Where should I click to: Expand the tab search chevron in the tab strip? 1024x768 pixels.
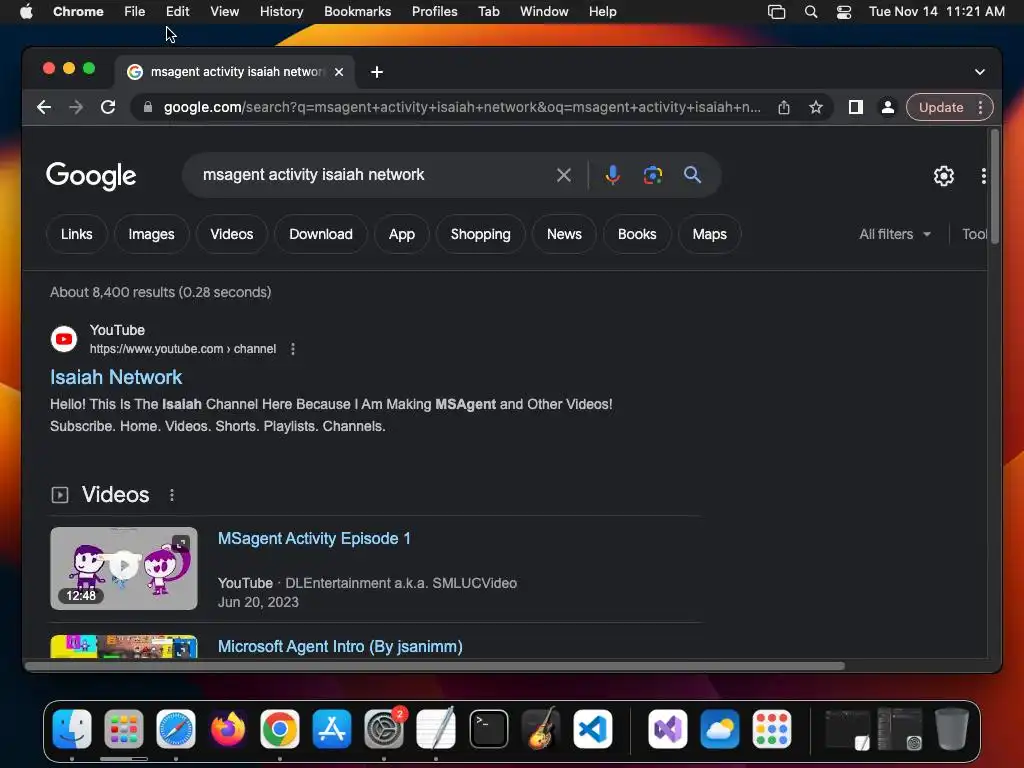click(980, 72)
